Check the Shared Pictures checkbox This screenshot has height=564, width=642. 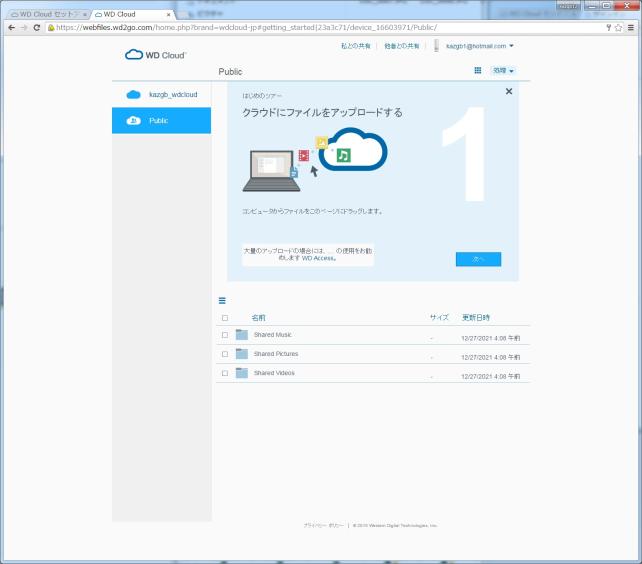225,354
